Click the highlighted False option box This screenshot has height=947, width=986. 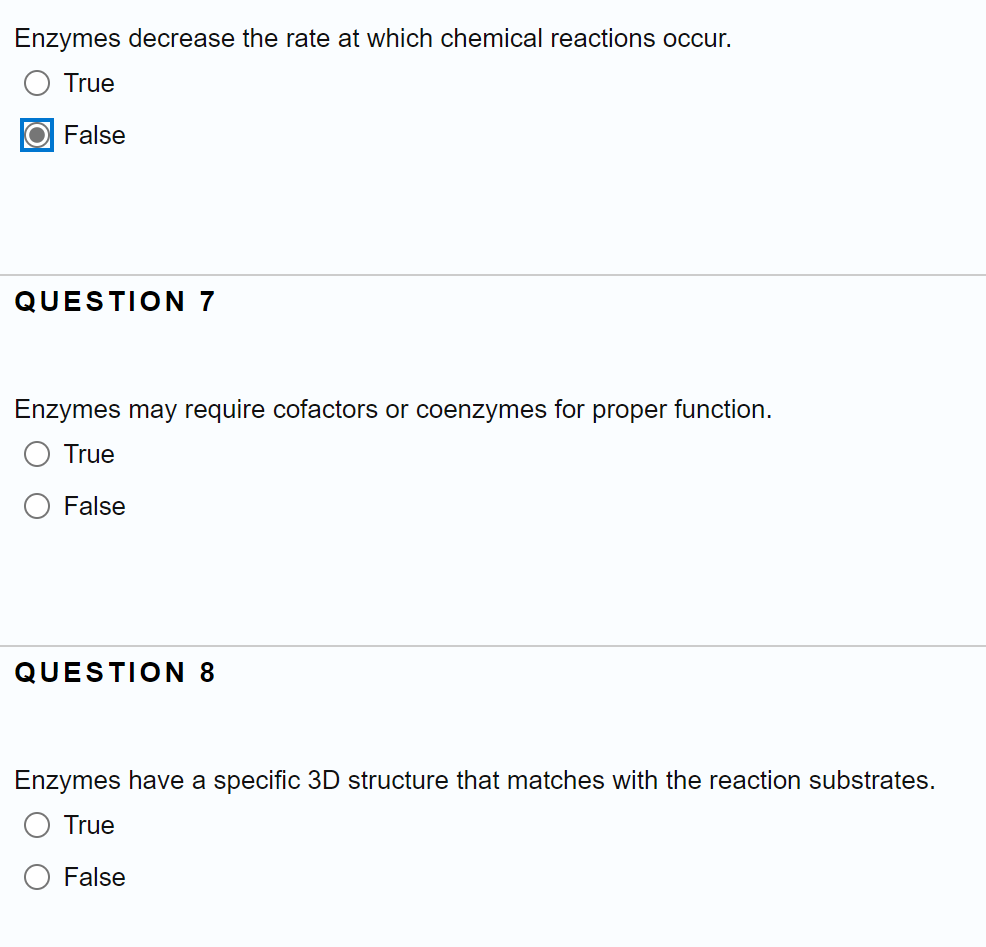pyautogui.click(x=37, y=135)
